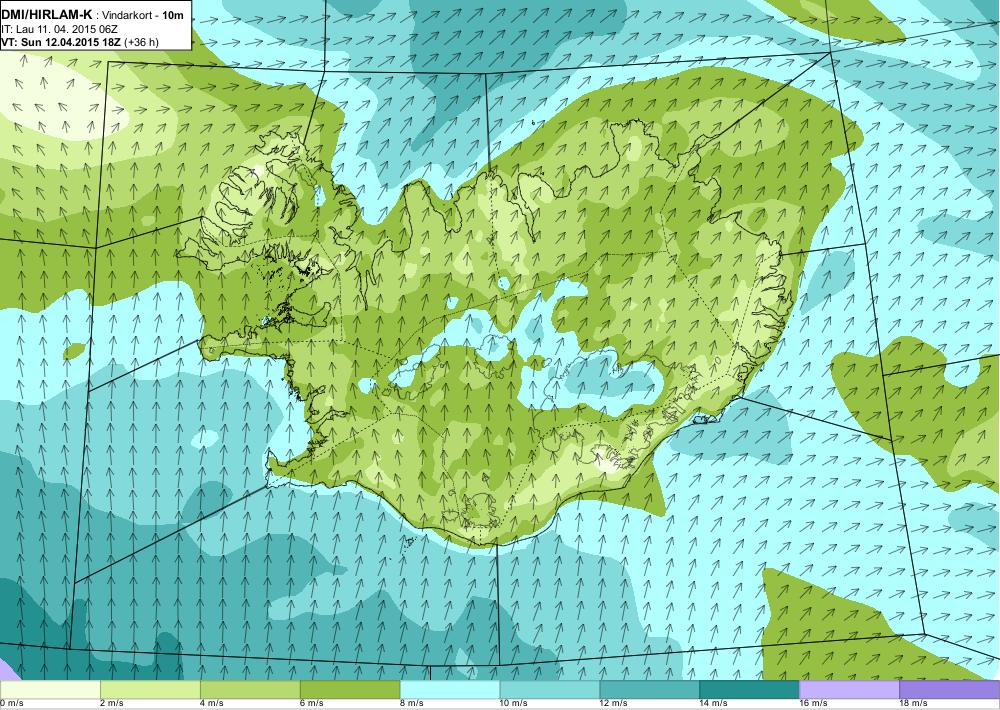
Task: Click the '8 m/s' legend label
Action: pyautogui.click(x=412, y=704)
